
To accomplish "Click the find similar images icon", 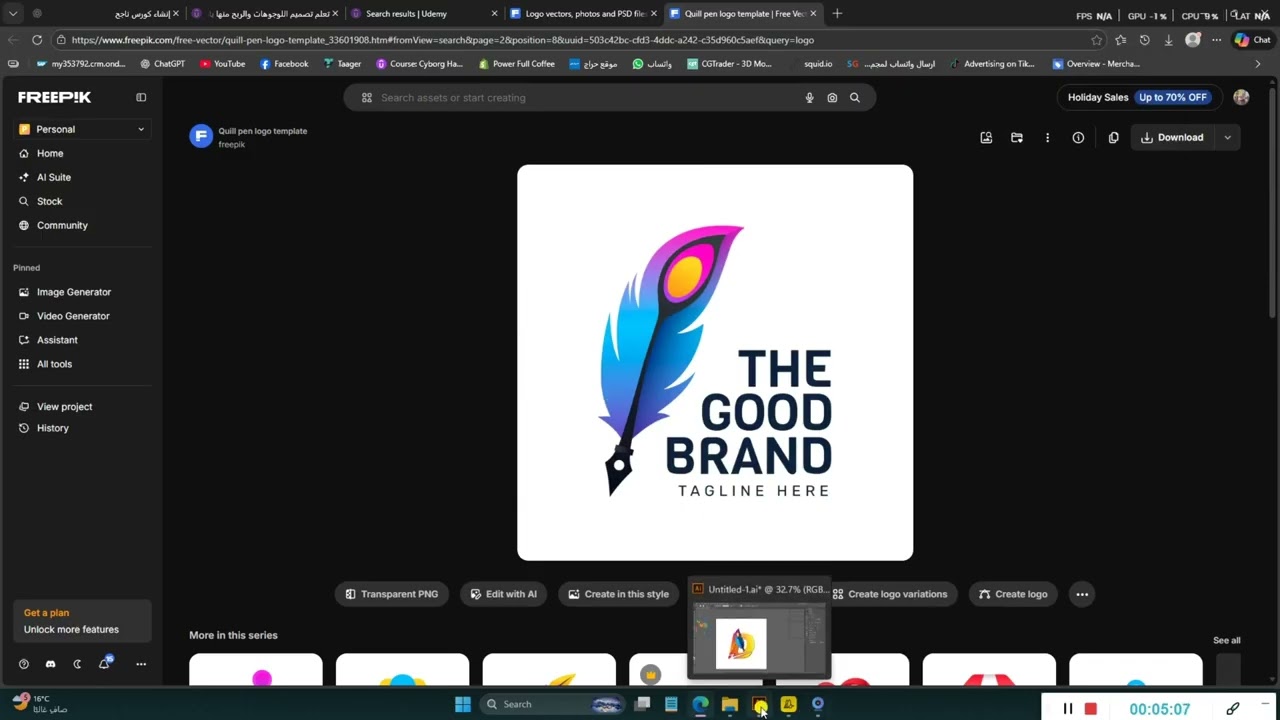I will click(986, 138).
